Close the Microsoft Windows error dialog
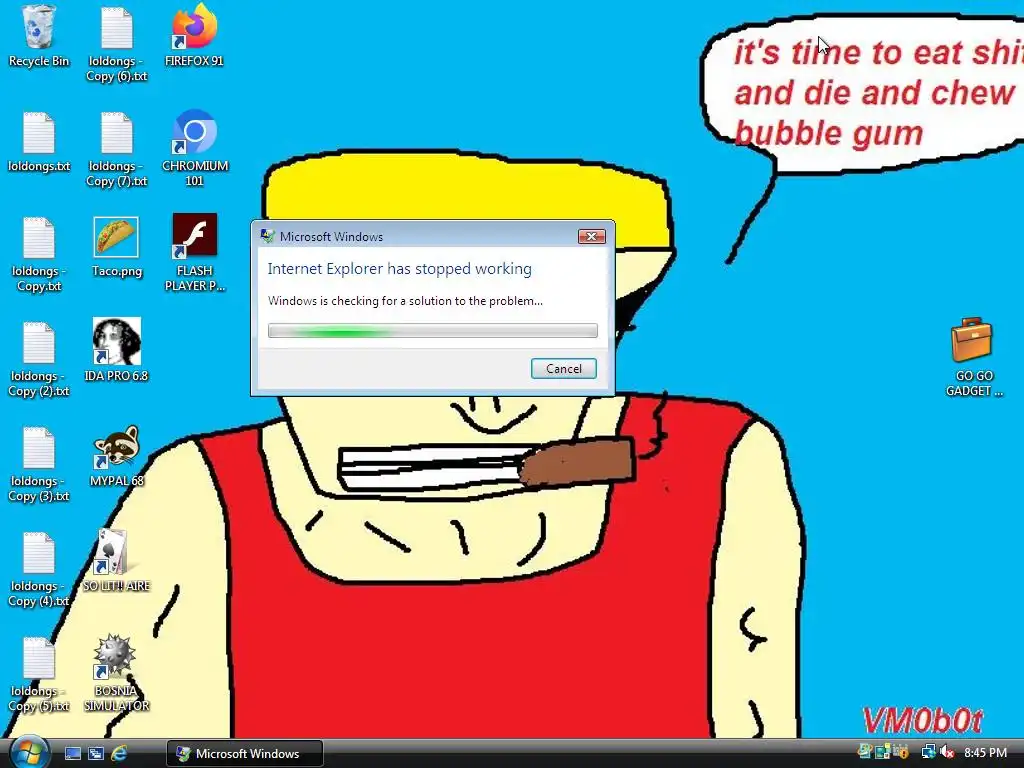Screen dimensions: 1024x768 [592, 236]
